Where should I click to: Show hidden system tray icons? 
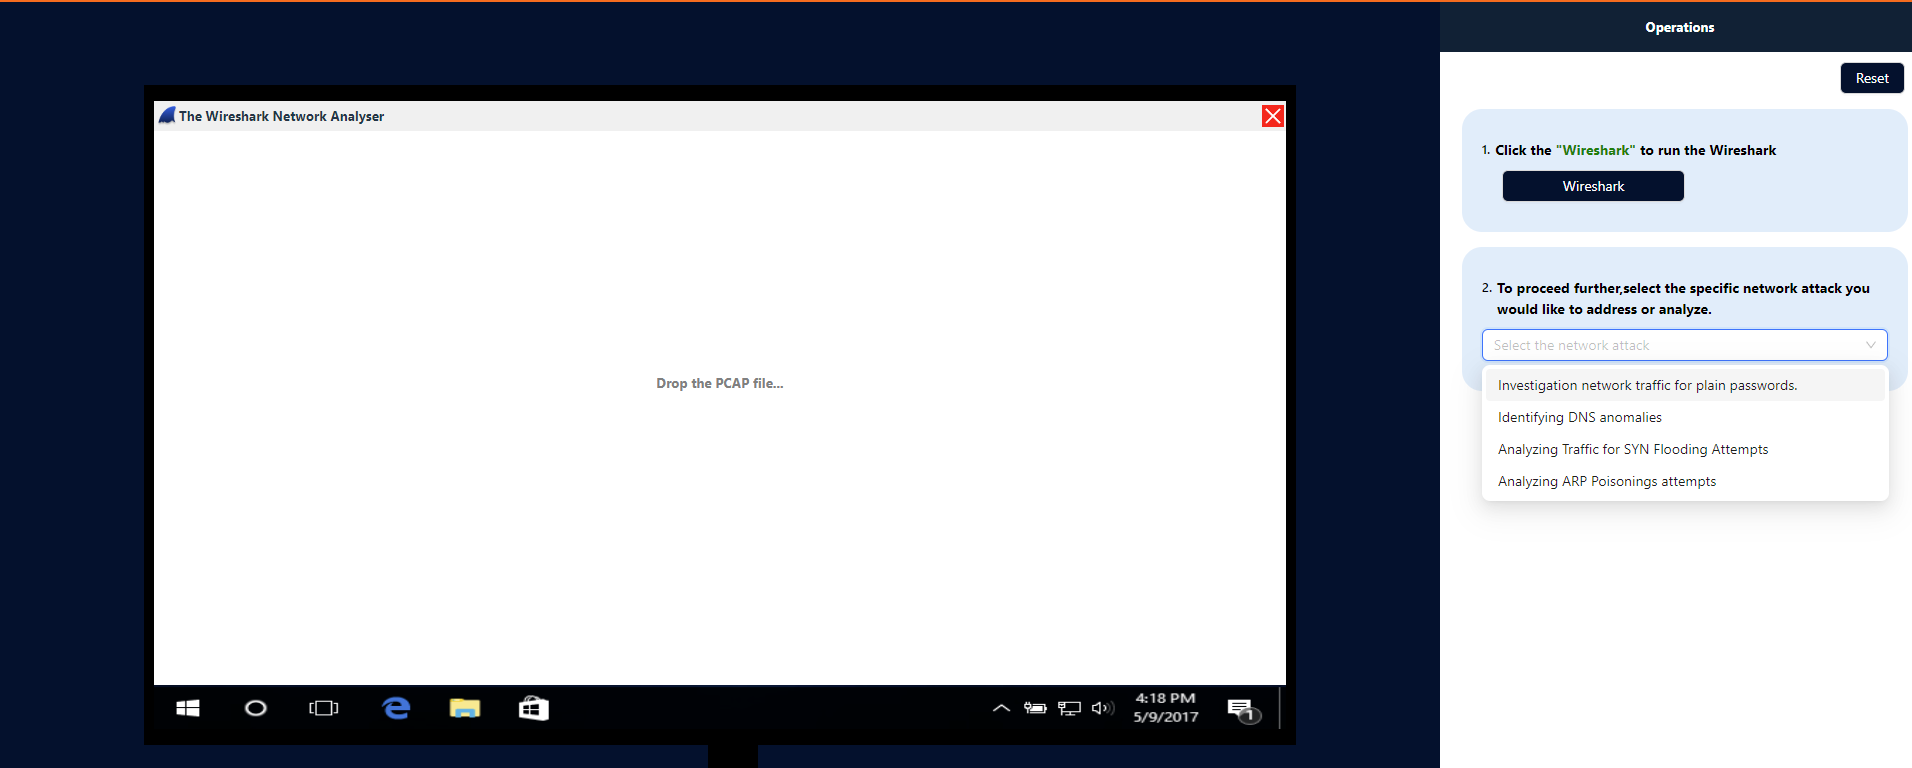click(x=1001, y=708)
